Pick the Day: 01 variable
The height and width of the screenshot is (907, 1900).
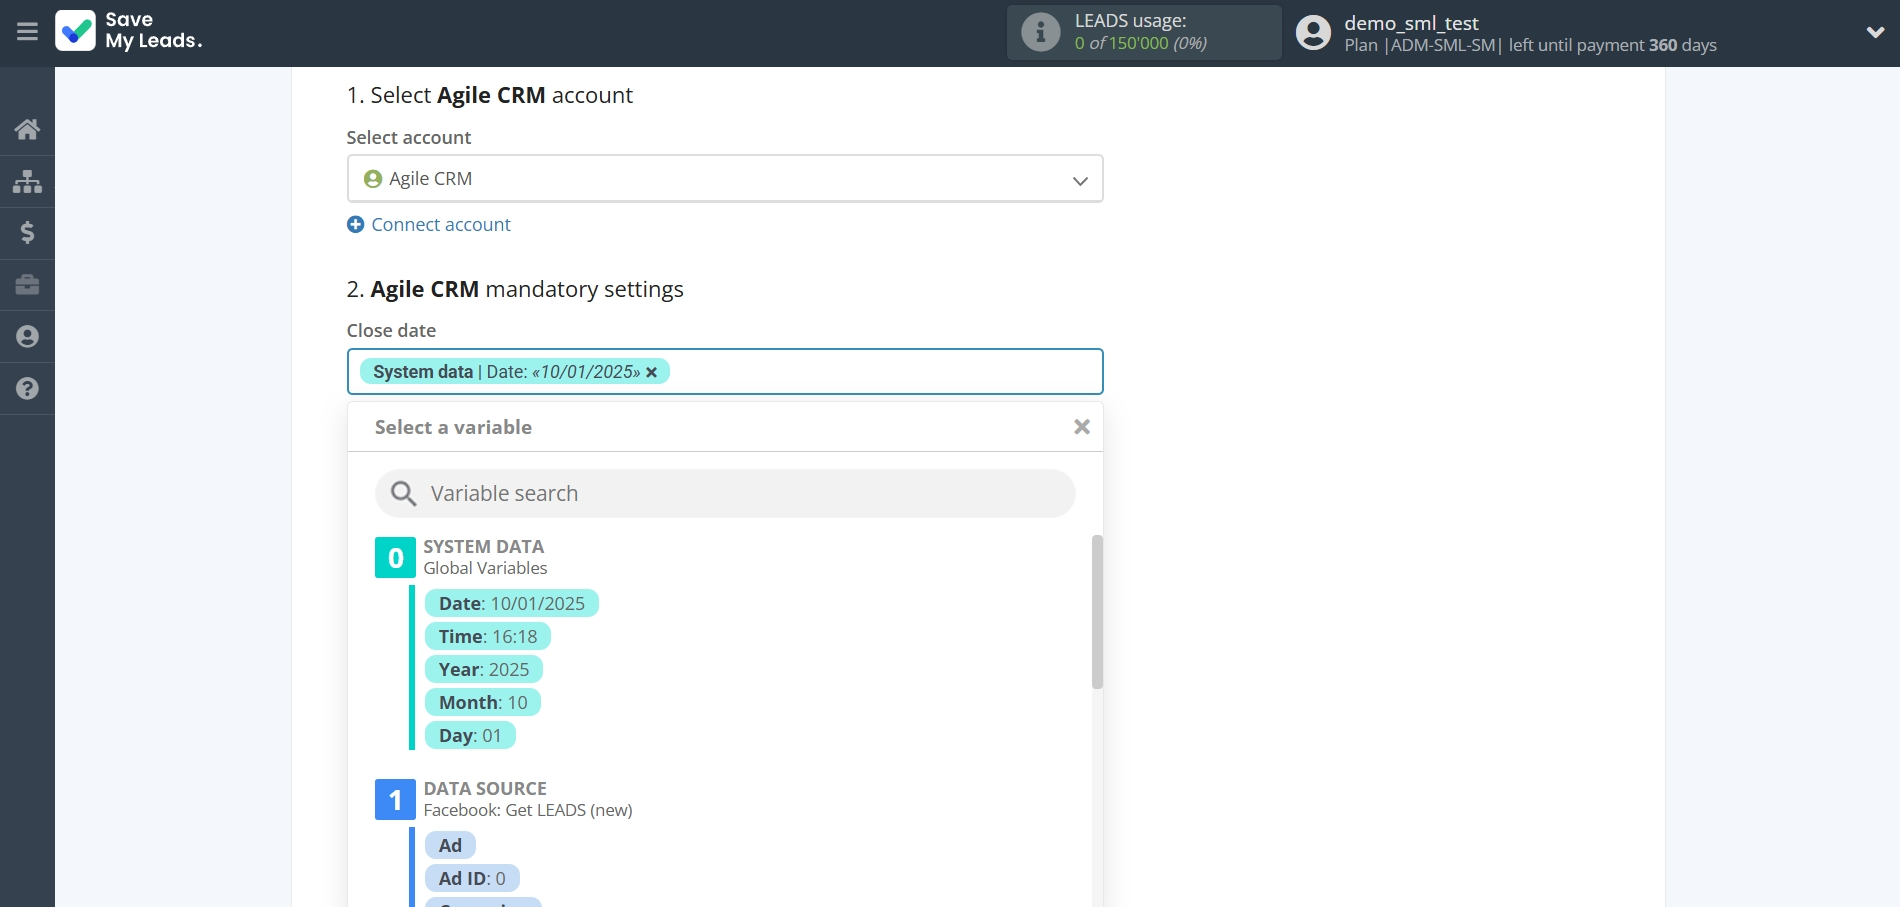click(469, 736)
